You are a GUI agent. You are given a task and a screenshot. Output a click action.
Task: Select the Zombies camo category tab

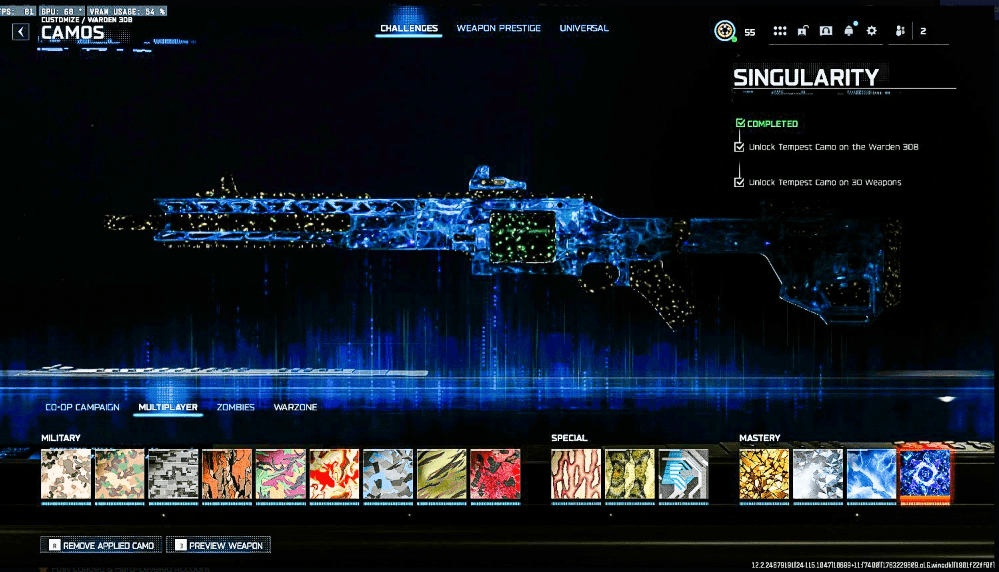(235, 407)
